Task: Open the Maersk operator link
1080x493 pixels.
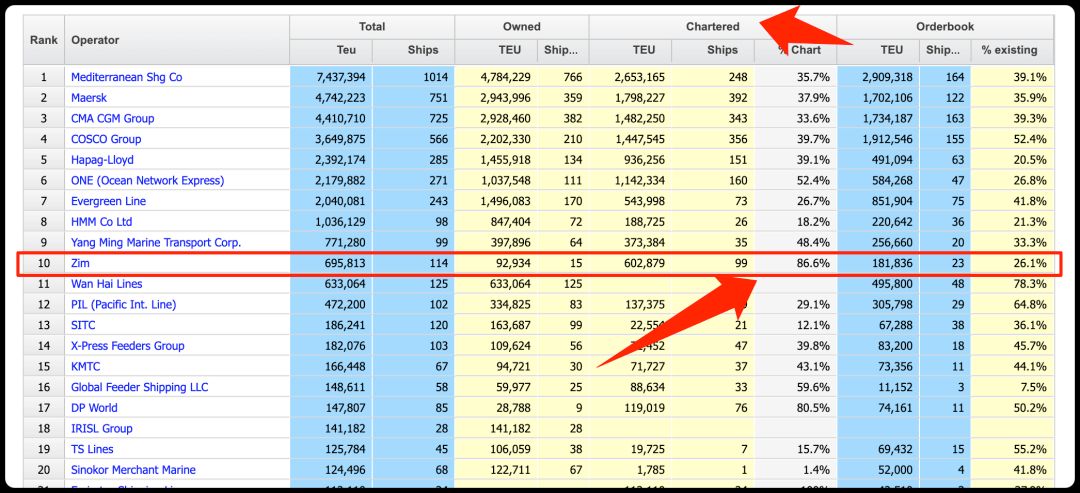Action: point(89,98)
